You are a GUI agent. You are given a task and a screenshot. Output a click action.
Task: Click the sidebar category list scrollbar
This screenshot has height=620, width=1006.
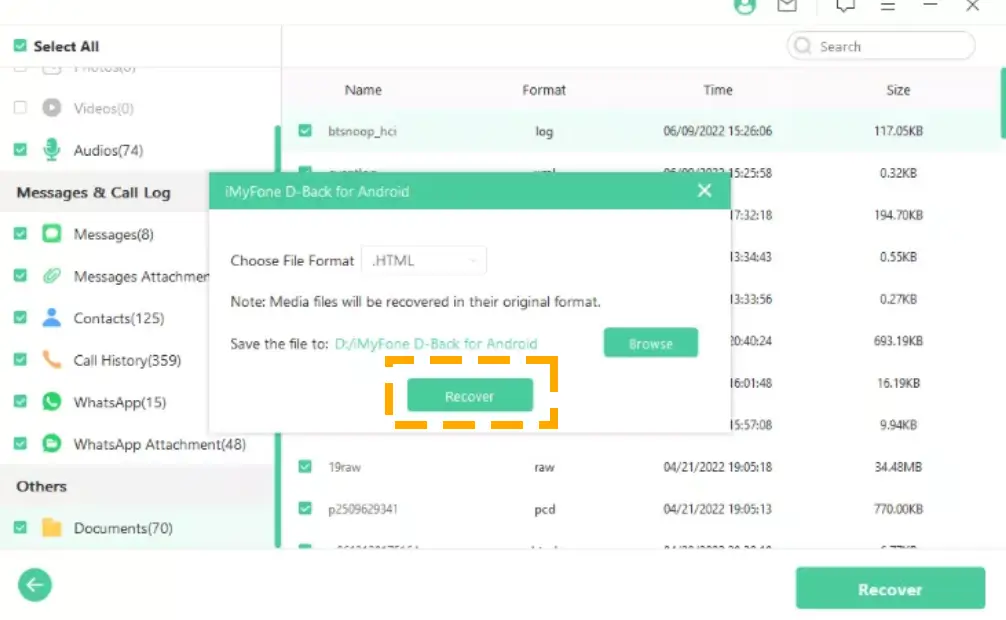pos(278,336)
